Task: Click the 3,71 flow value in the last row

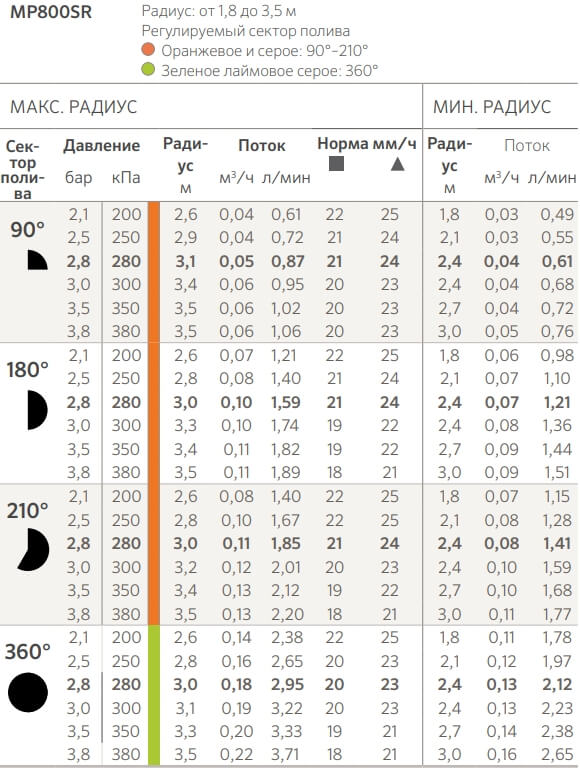Action: [288, 755]
